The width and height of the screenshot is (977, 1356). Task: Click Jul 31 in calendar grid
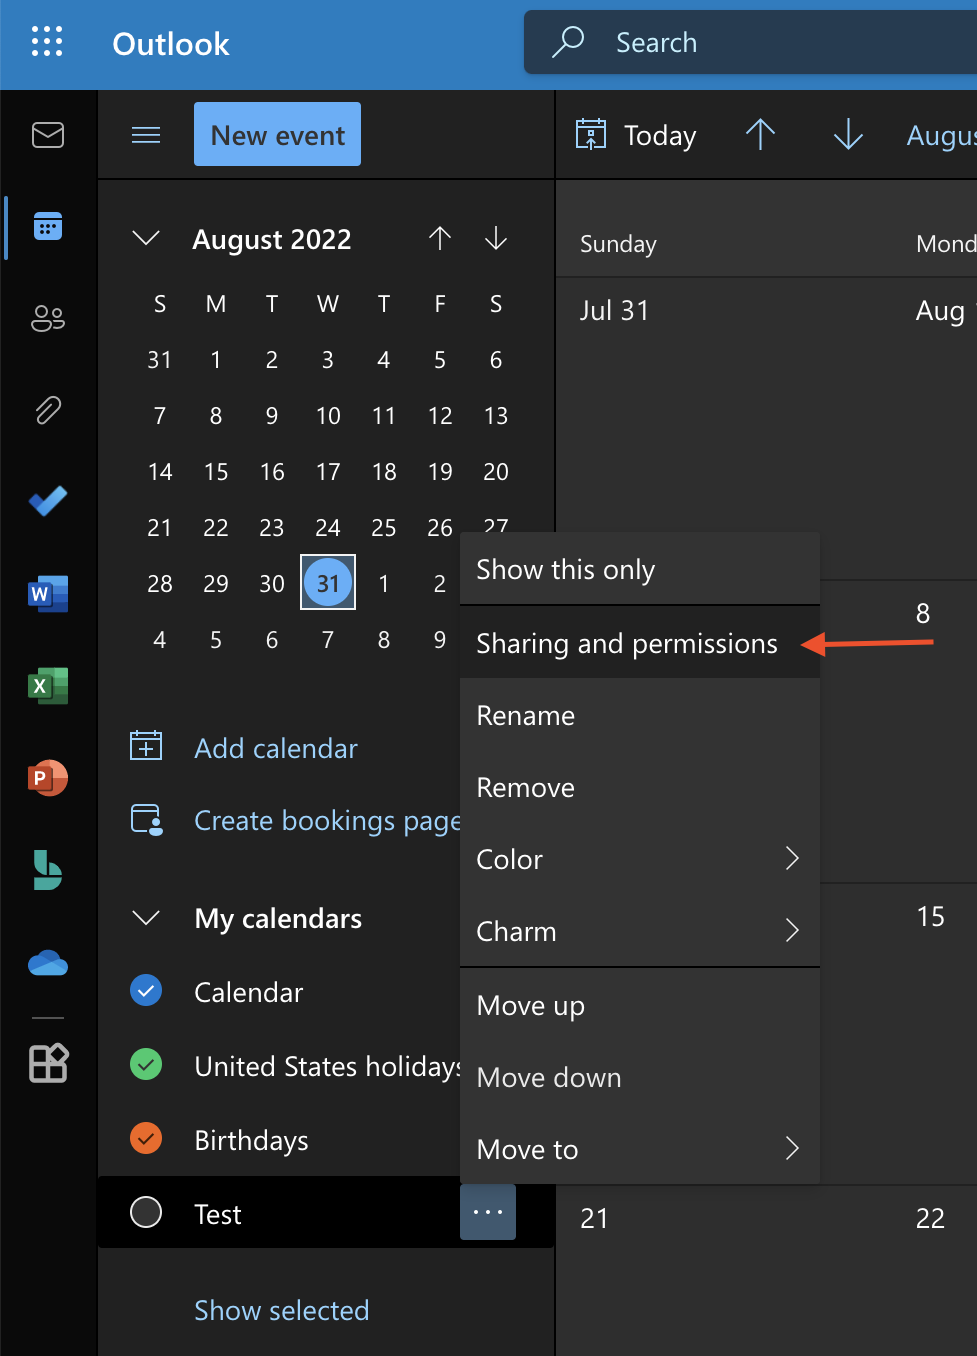(614, 311)
